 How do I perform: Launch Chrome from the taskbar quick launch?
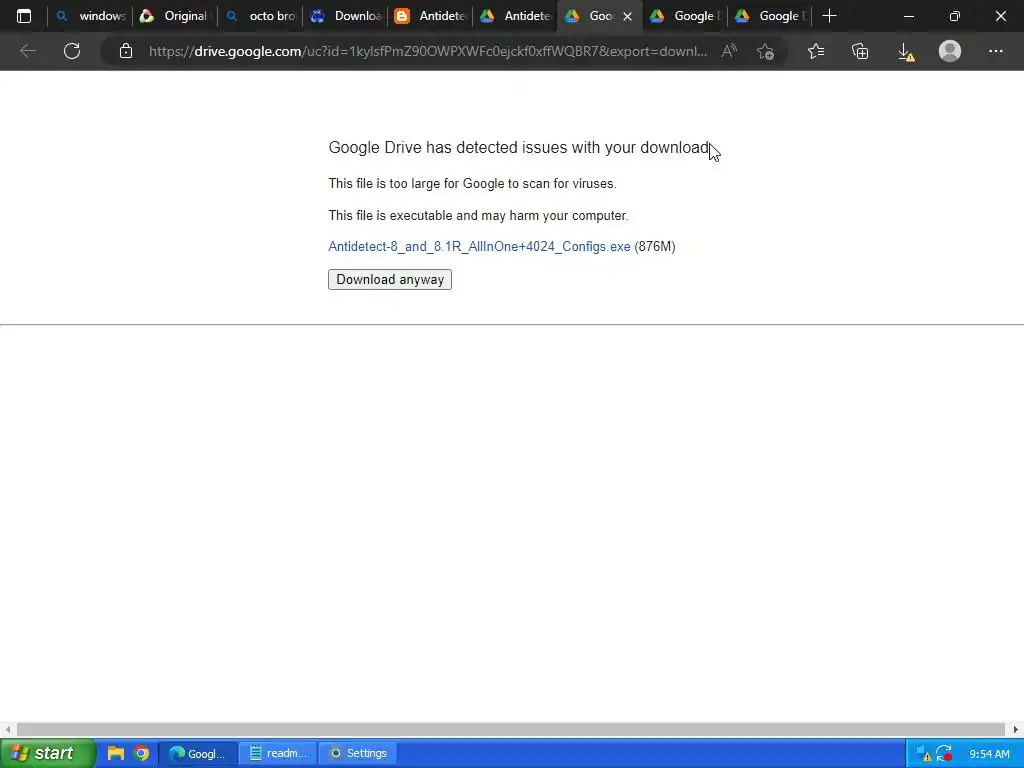tap(141, 753)
